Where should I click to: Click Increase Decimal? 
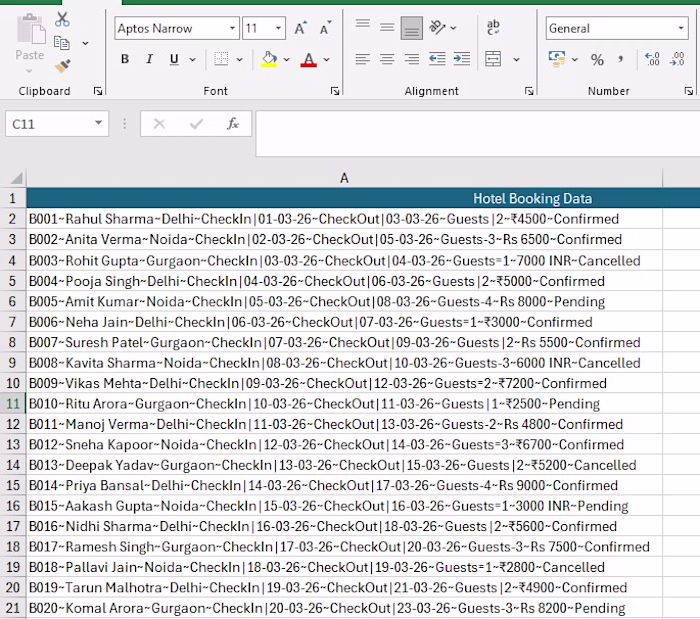coord(652,59)
